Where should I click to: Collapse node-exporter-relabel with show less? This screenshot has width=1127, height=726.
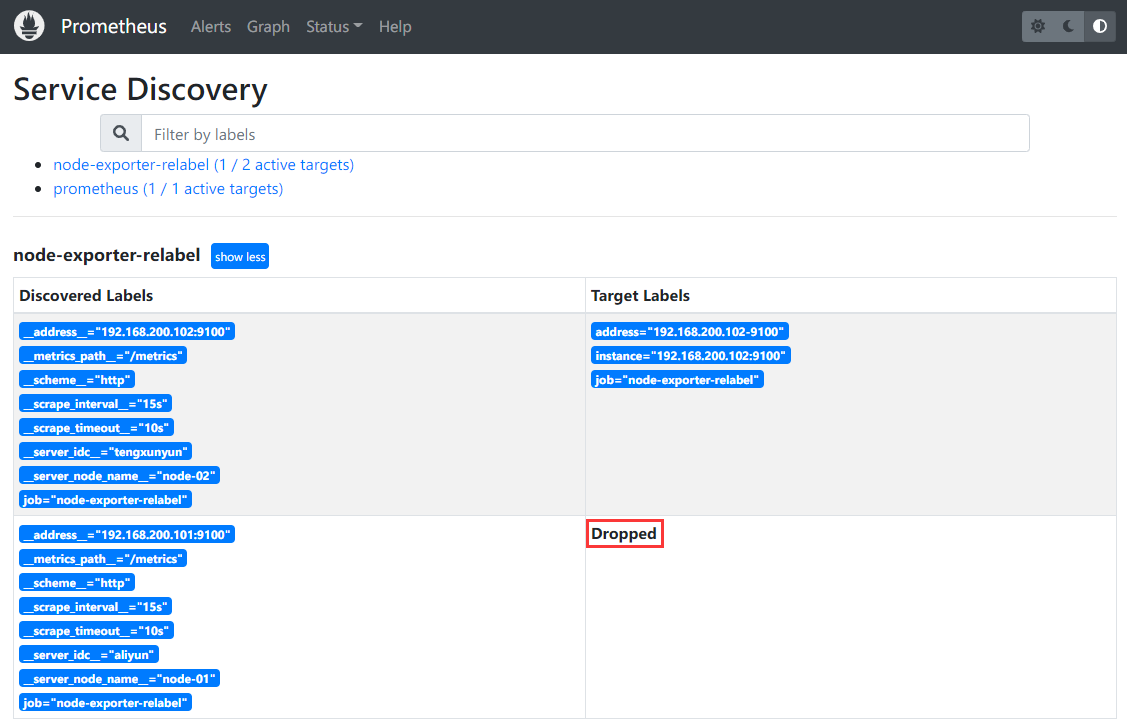240,257
